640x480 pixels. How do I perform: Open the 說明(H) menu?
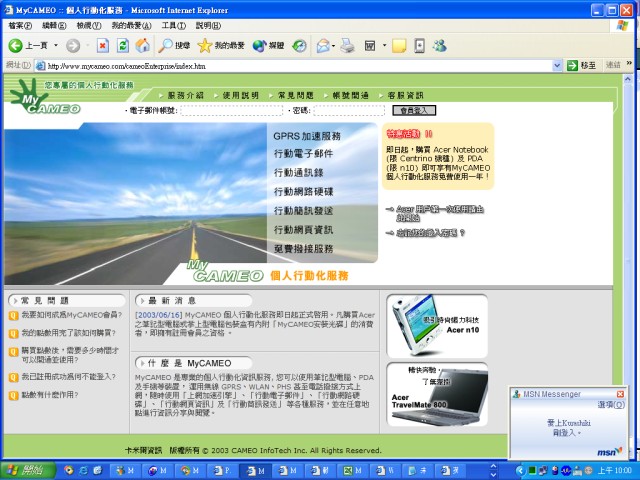208,26
